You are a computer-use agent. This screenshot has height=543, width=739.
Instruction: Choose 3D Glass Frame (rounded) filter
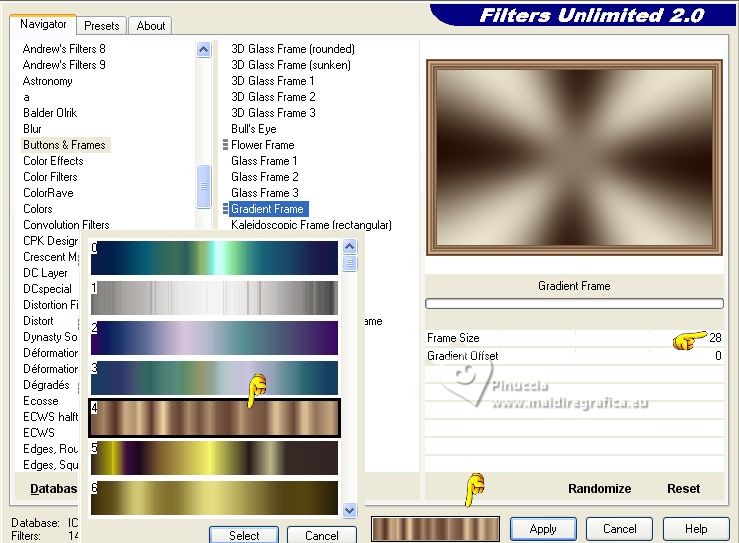pyautogui.click(x=293, y=49)
